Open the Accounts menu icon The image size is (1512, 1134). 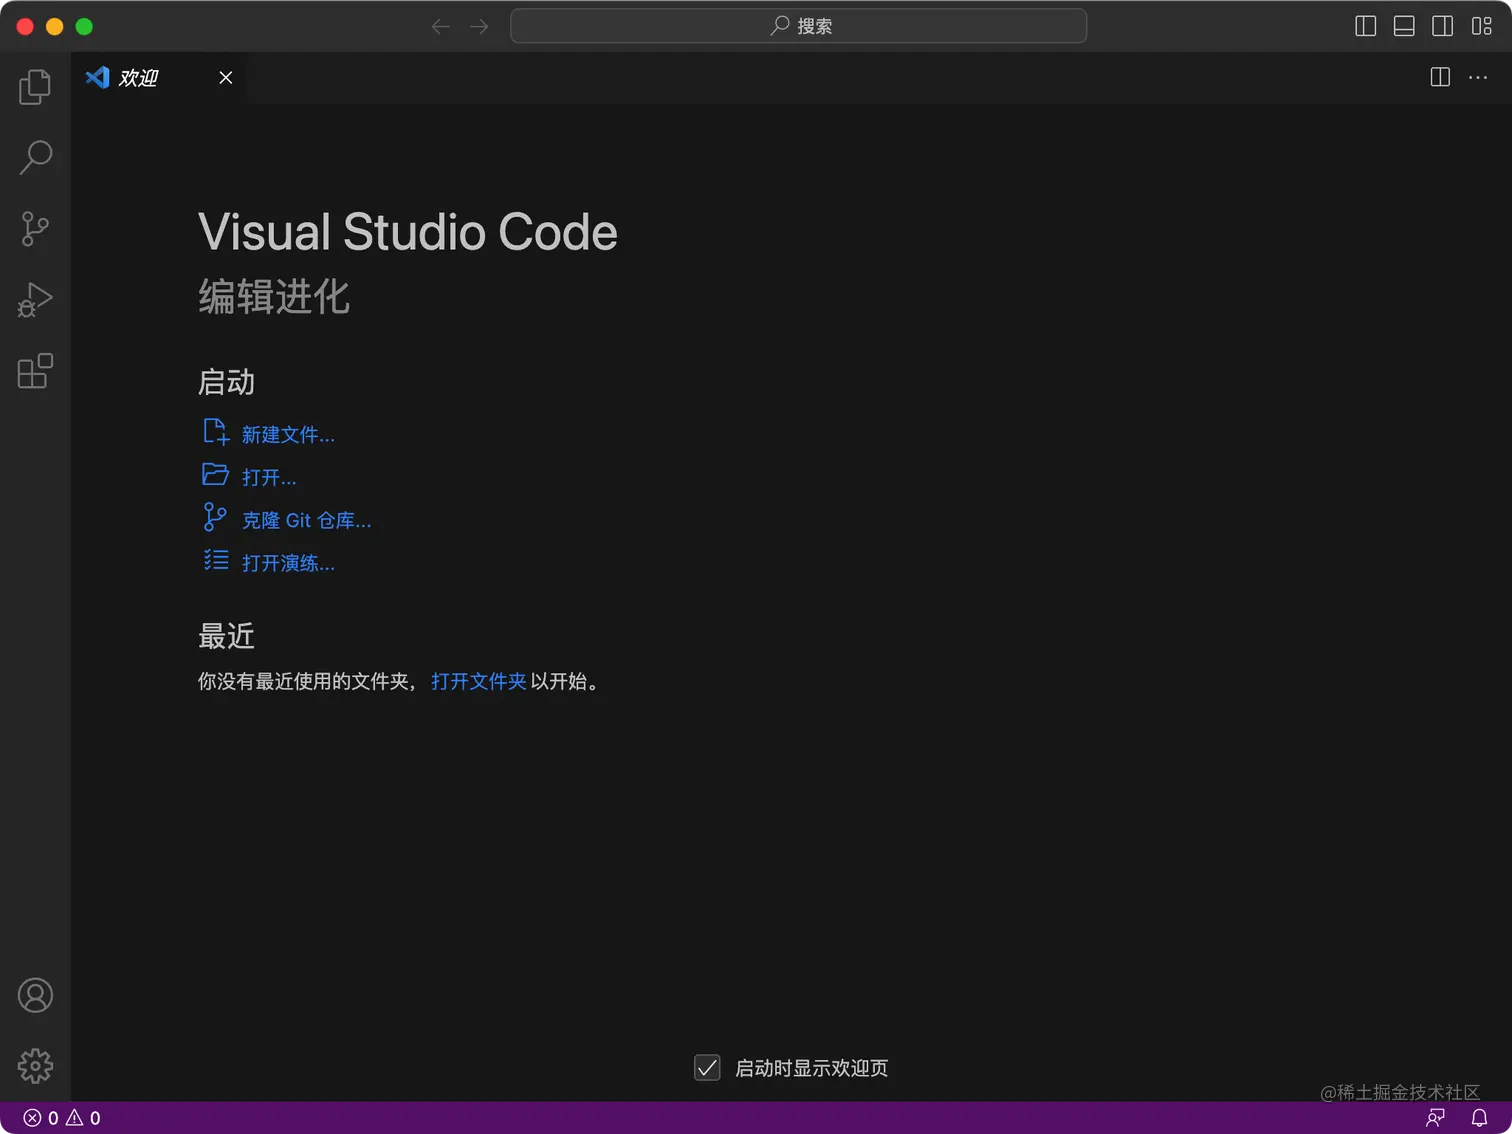pyautogui.click(x=35, y=995)
